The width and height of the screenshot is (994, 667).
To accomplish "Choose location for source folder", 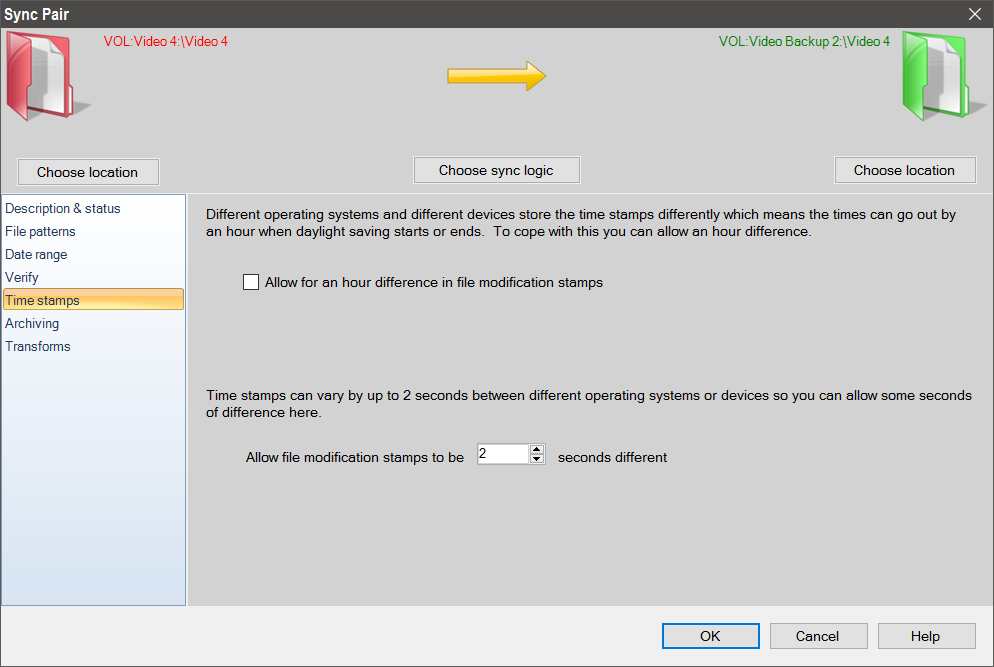I will (x=88, y=172).
